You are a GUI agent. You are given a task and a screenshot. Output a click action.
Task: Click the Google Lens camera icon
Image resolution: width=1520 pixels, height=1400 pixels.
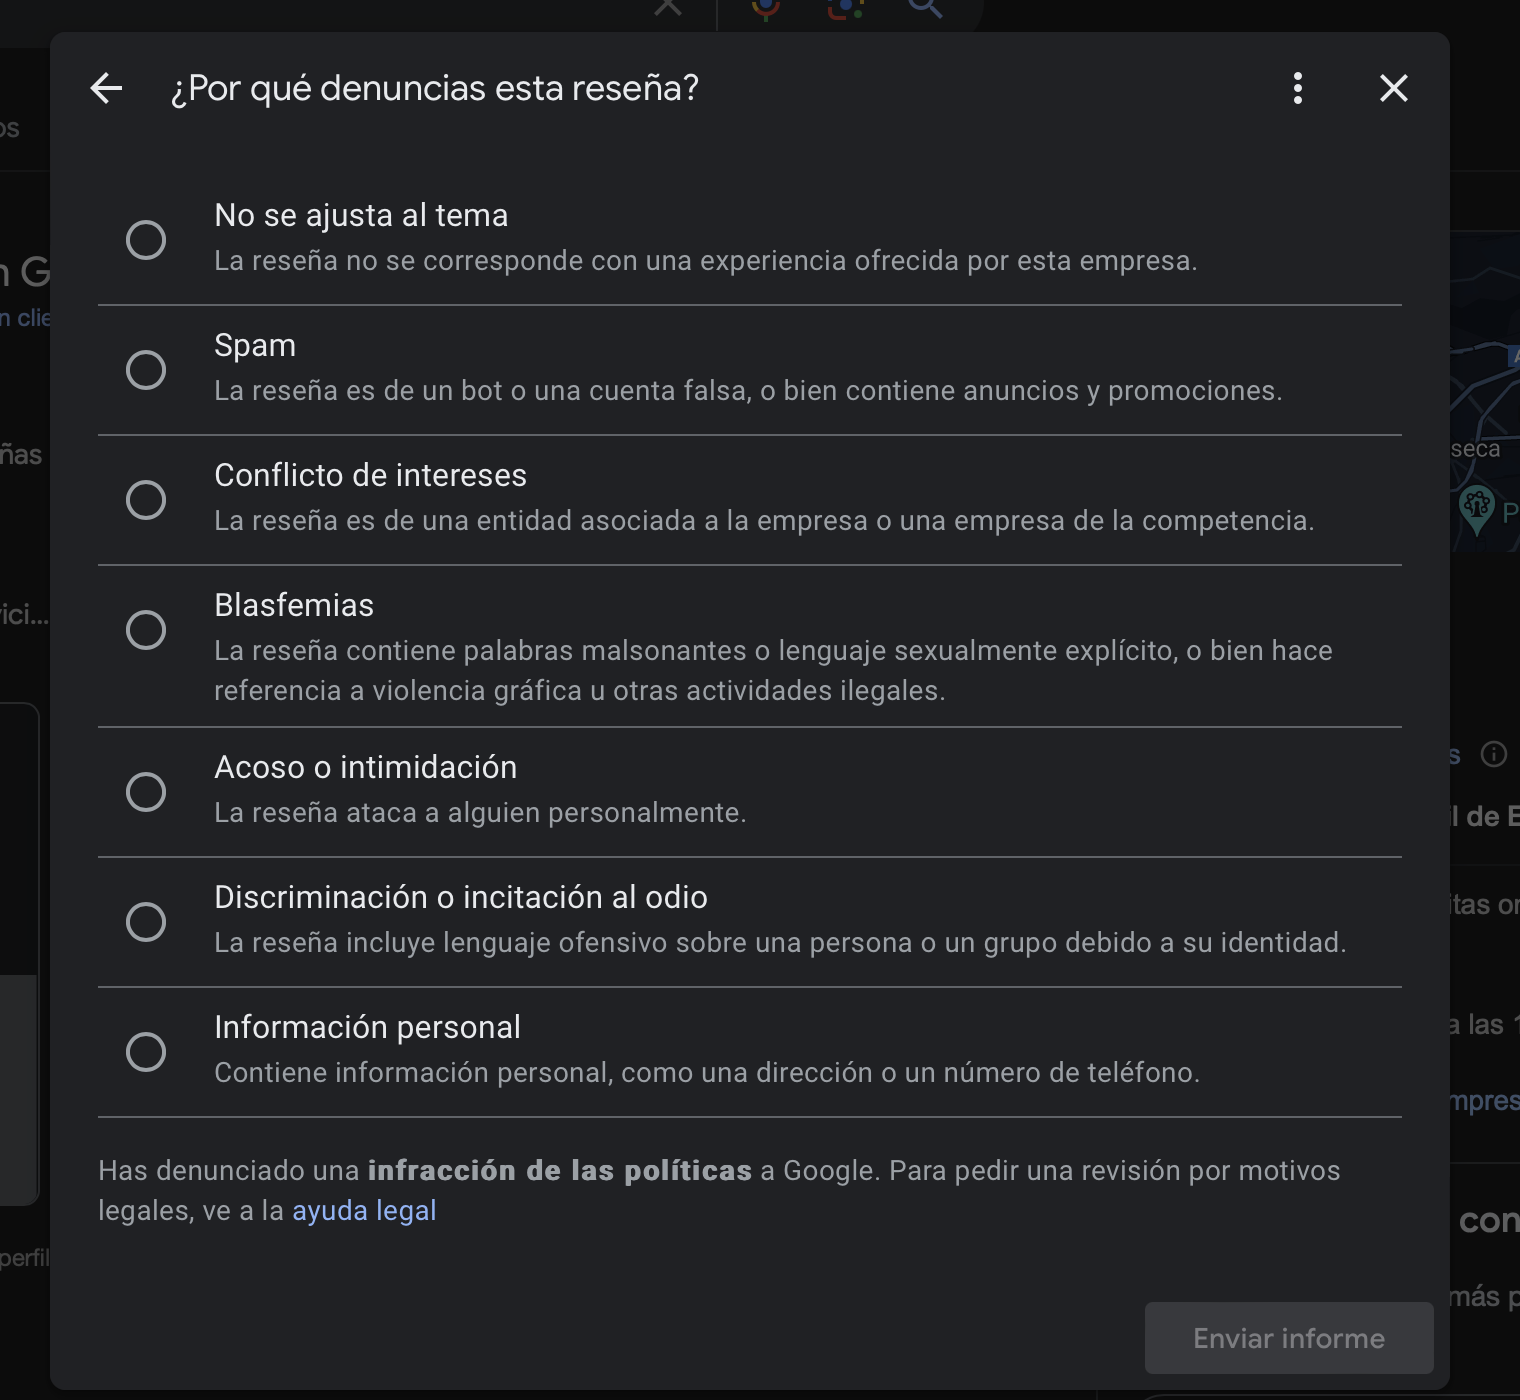(845, 9)
